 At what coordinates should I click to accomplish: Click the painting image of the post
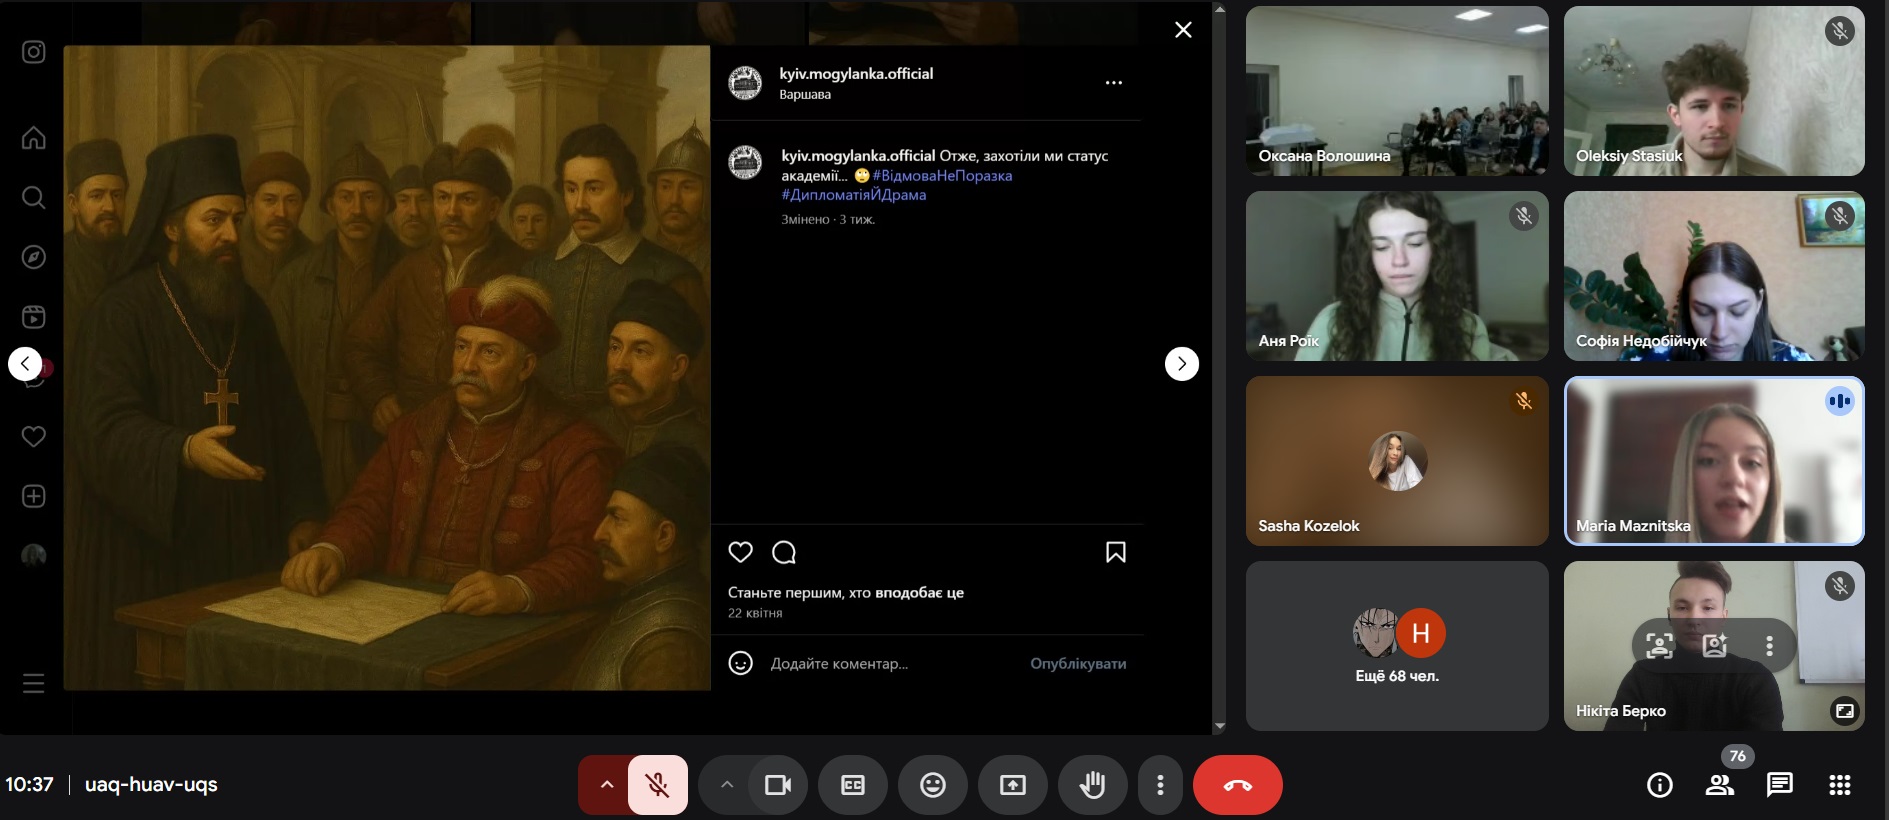(x=387, y=367)
